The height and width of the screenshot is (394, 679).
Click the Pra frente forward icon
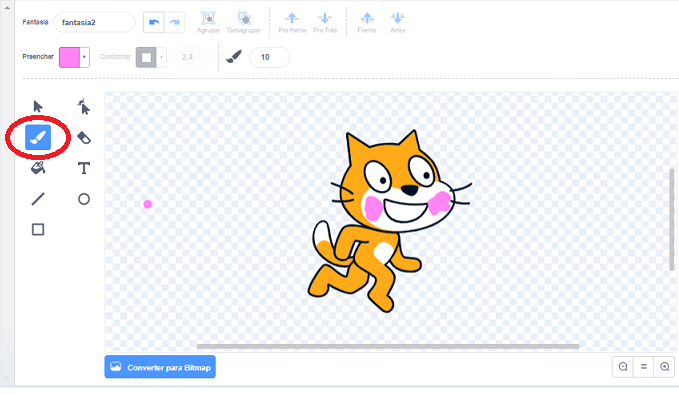click(x=292, y=18)
